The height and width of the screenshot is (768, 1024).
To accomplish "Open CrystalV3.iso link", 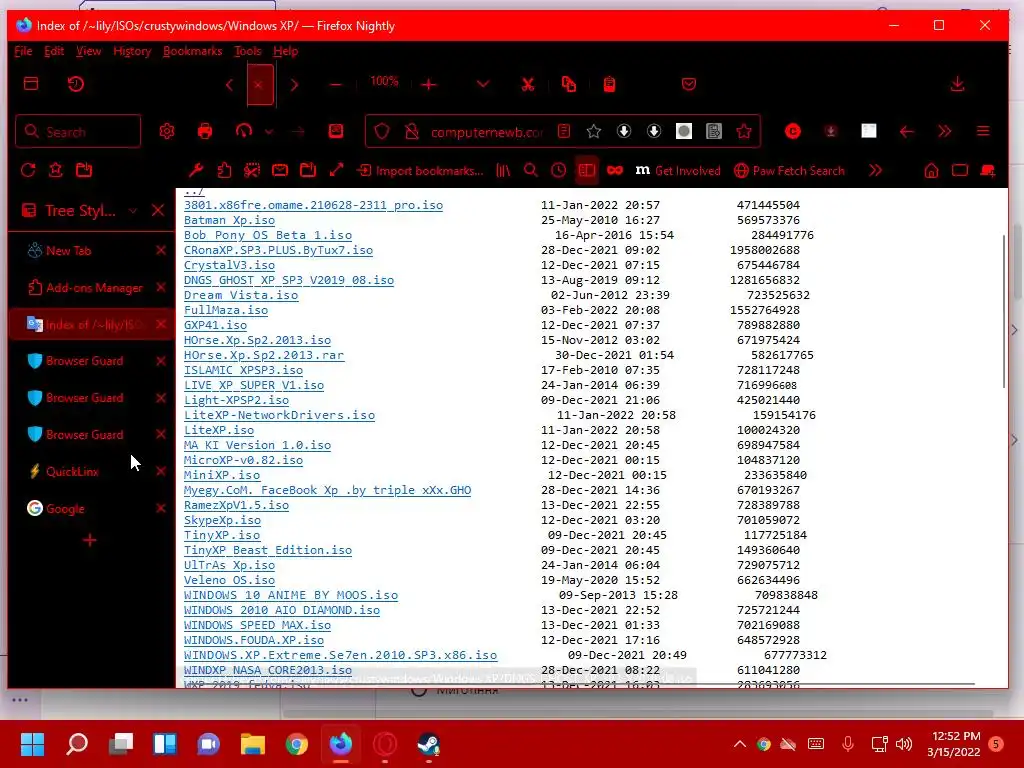I will [229, 265].
